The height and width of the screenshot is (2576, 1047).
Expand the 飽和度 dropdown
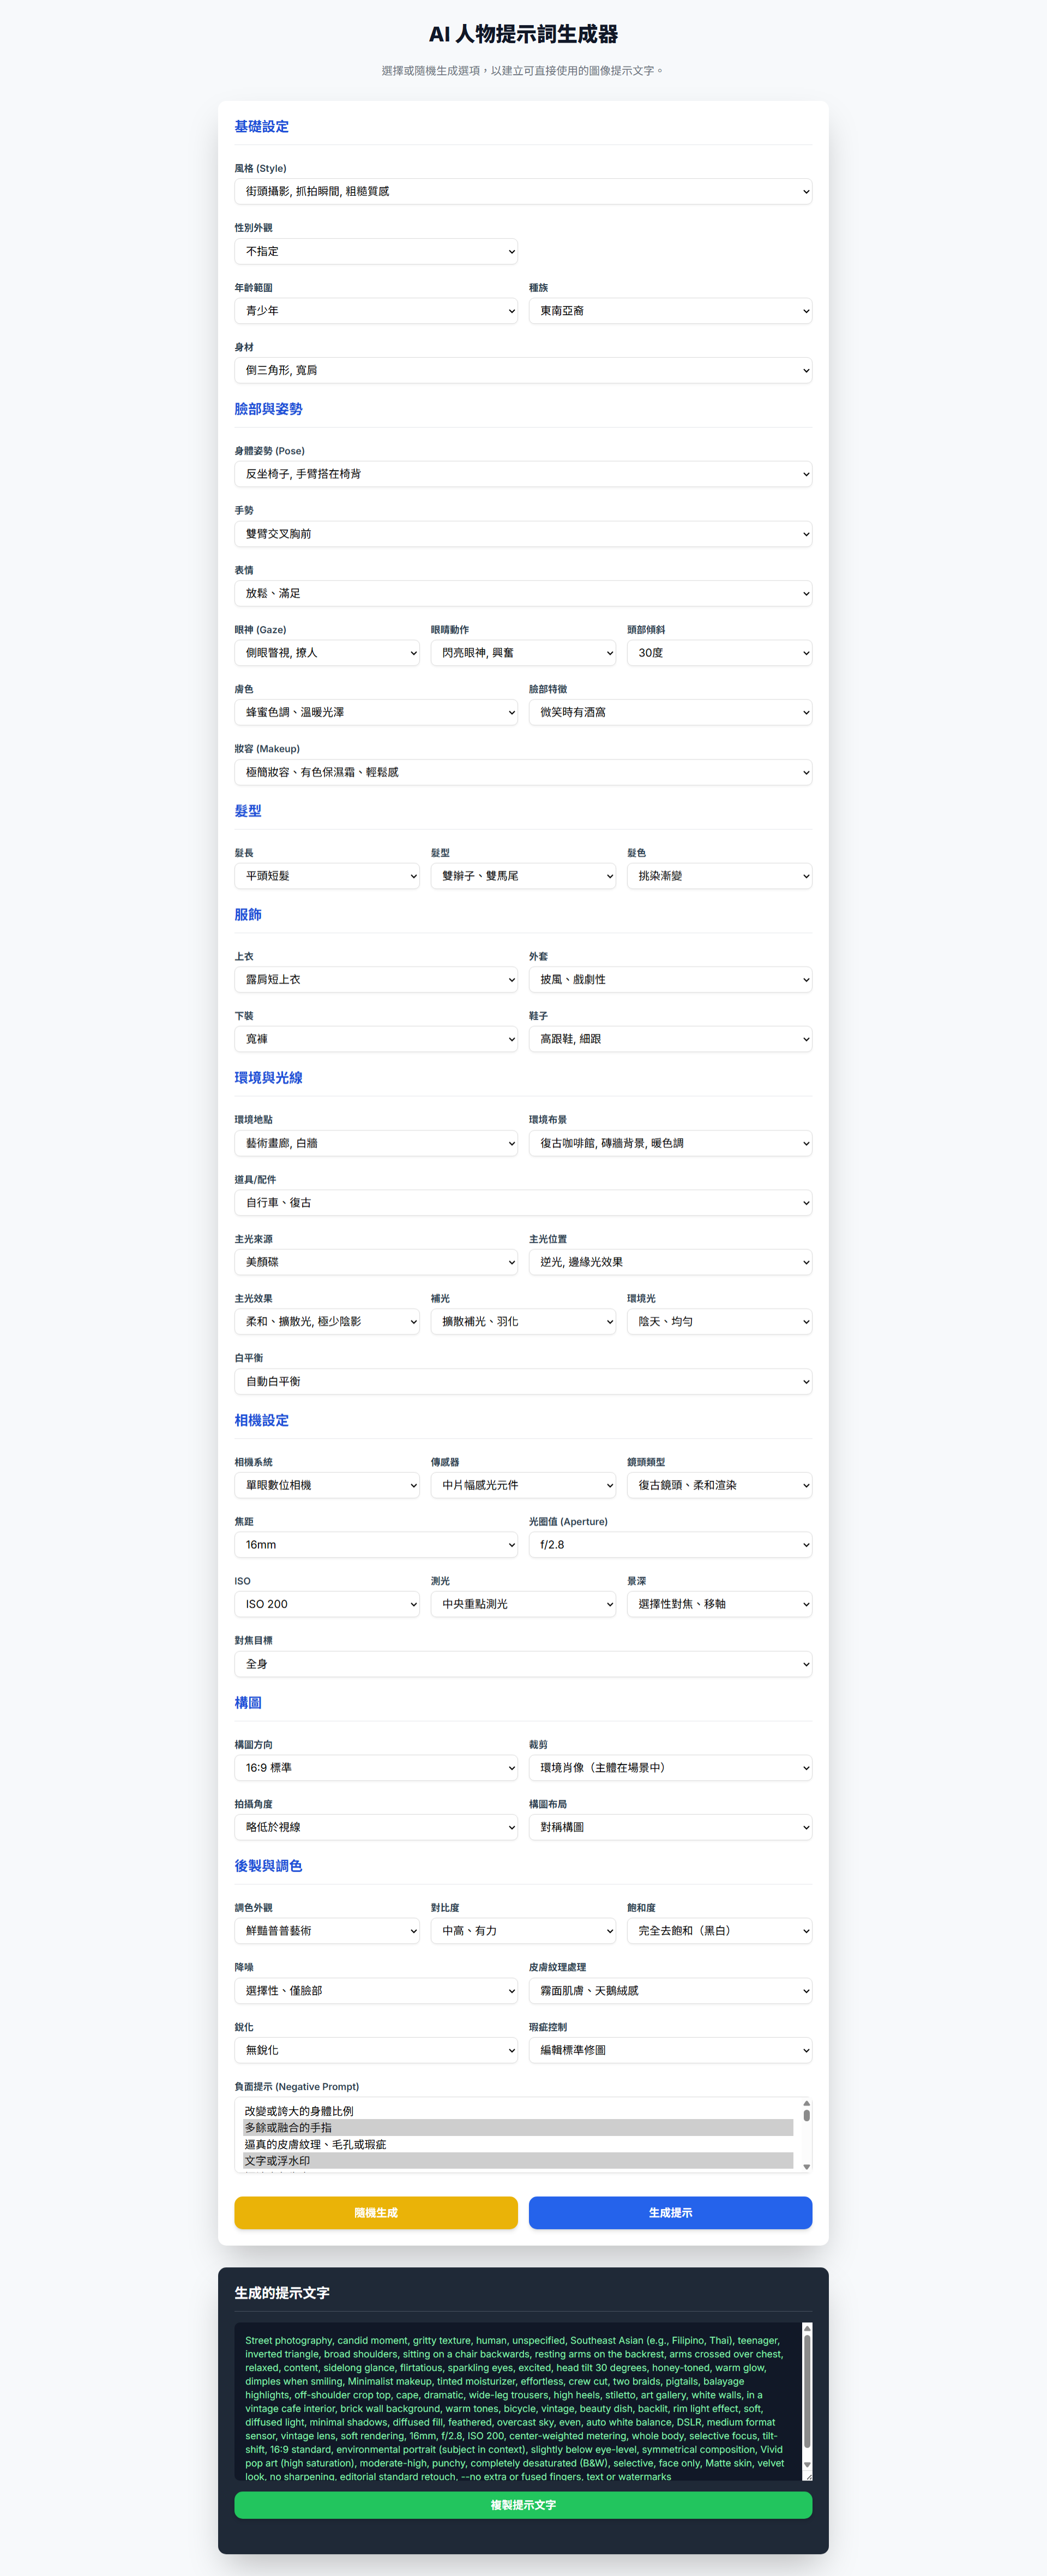(x=718, y=1930)
